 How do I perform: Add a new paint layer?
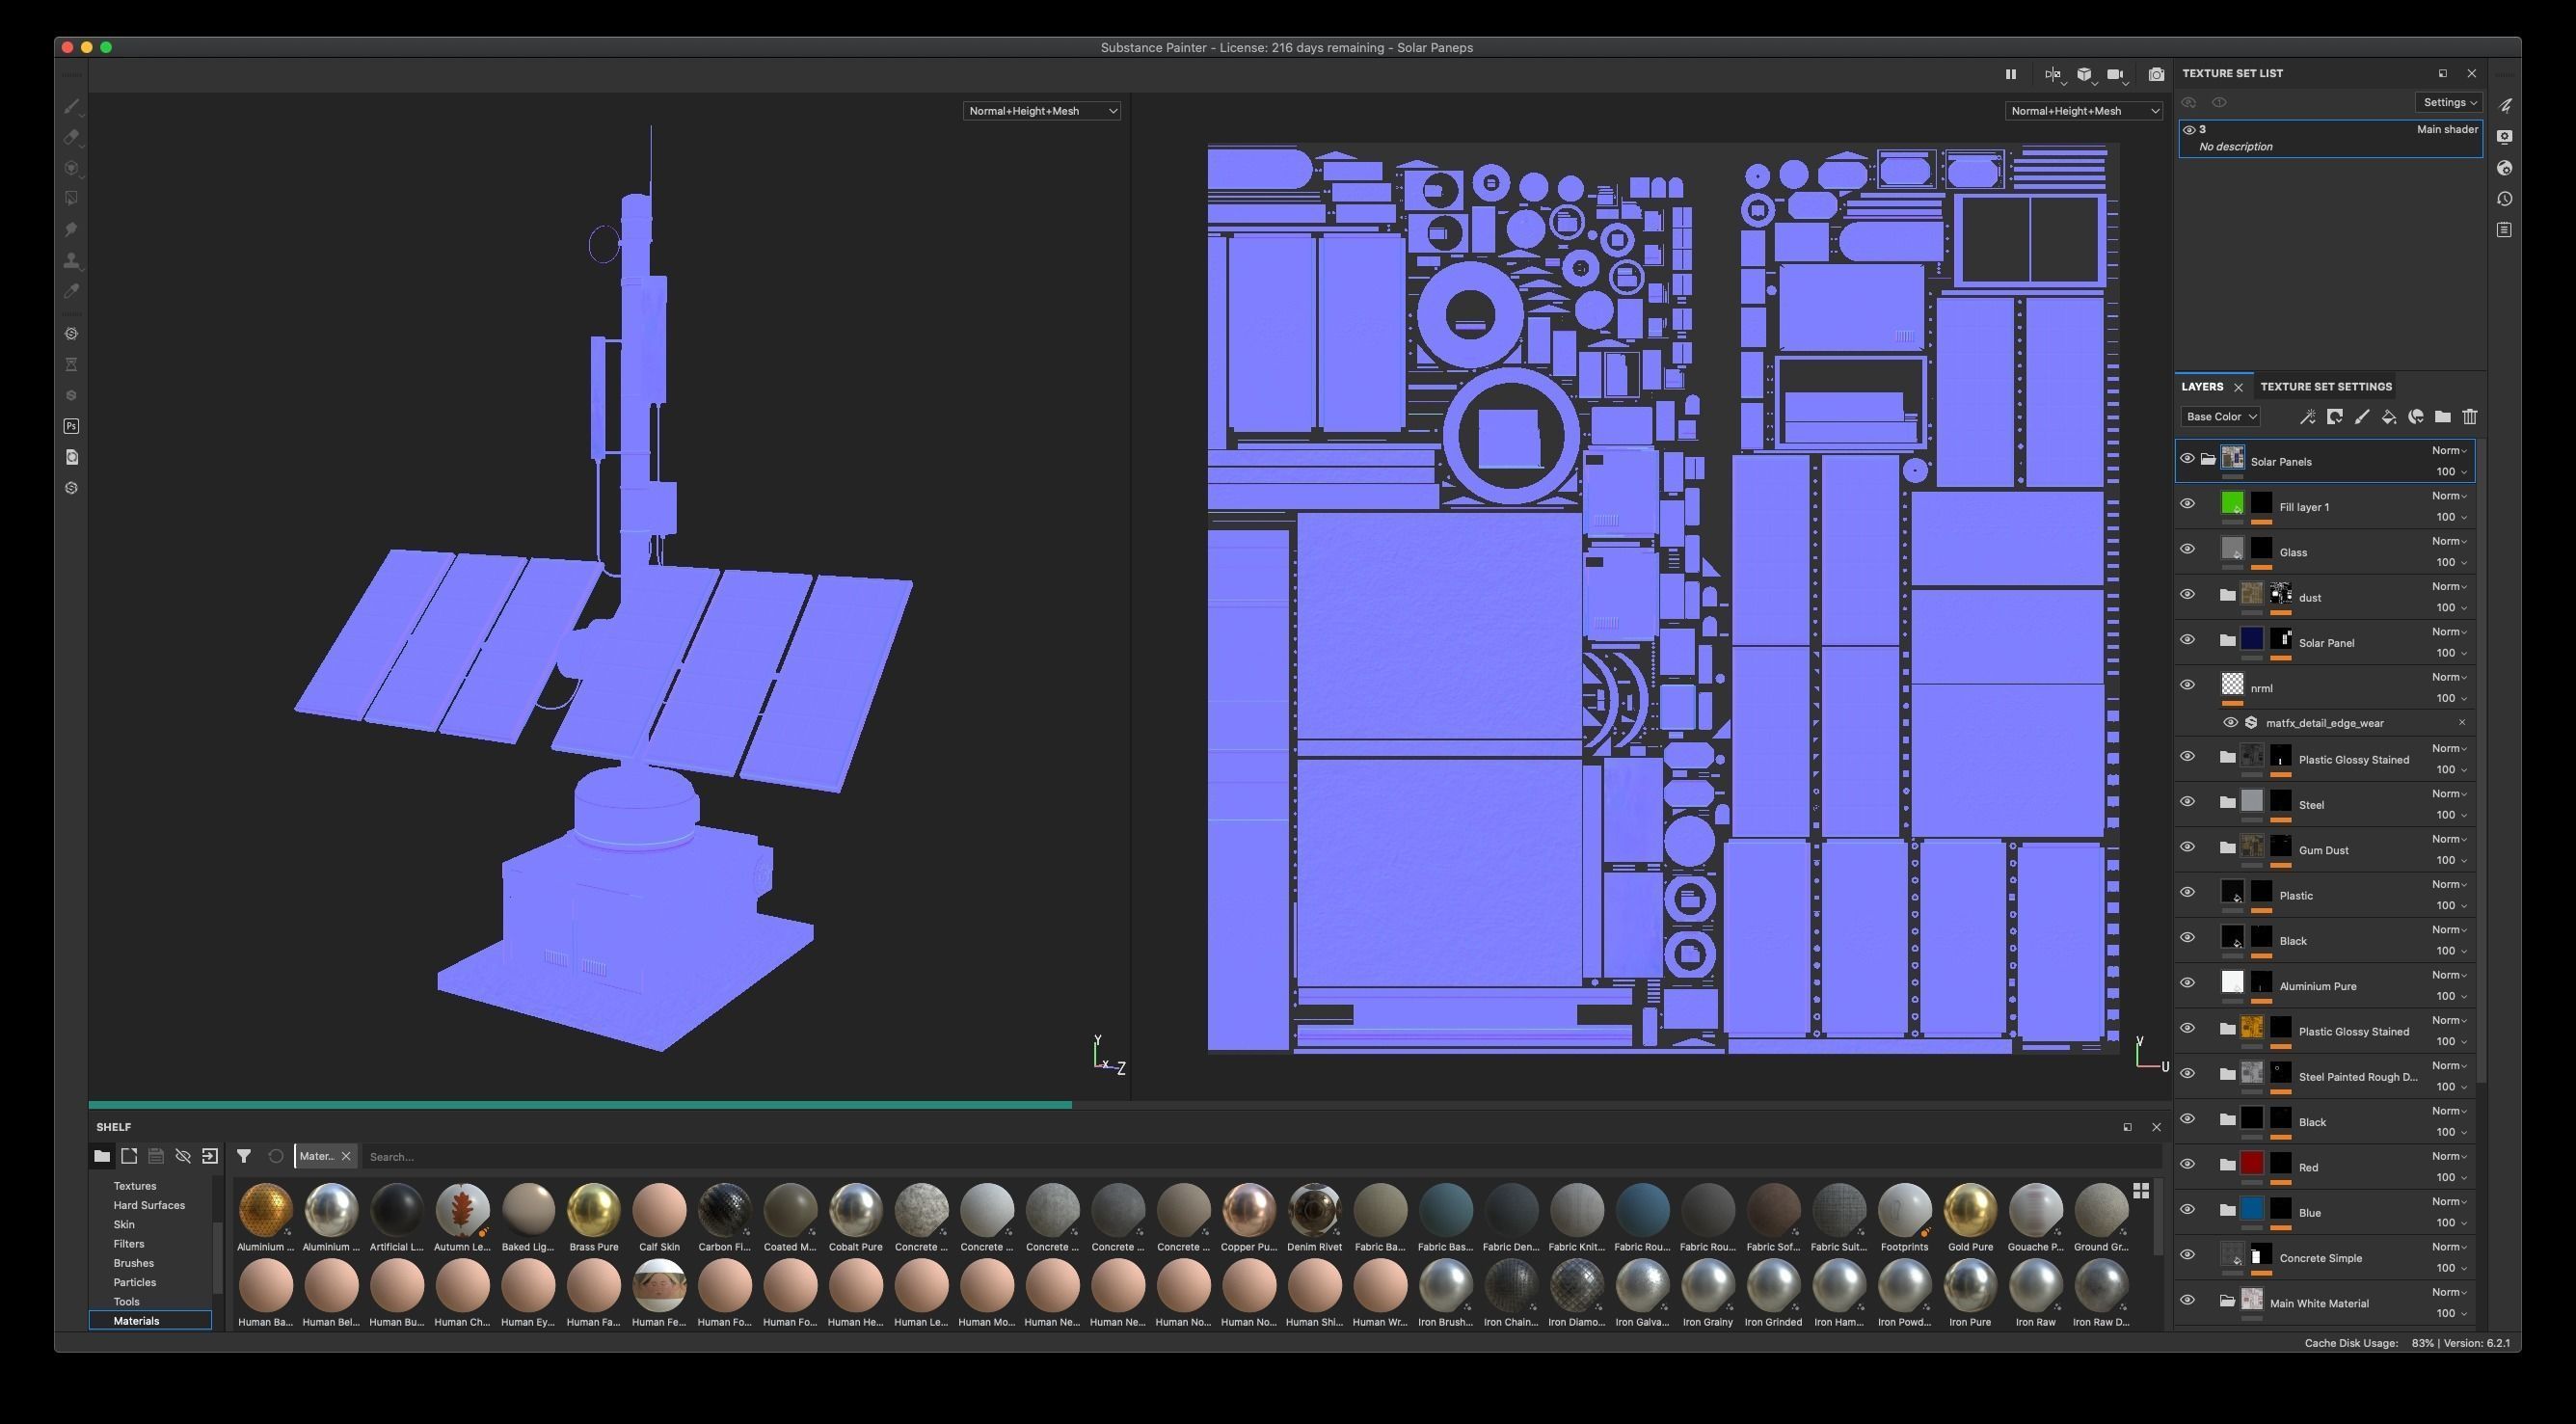pyautogui.click(x=2362, y=417)
